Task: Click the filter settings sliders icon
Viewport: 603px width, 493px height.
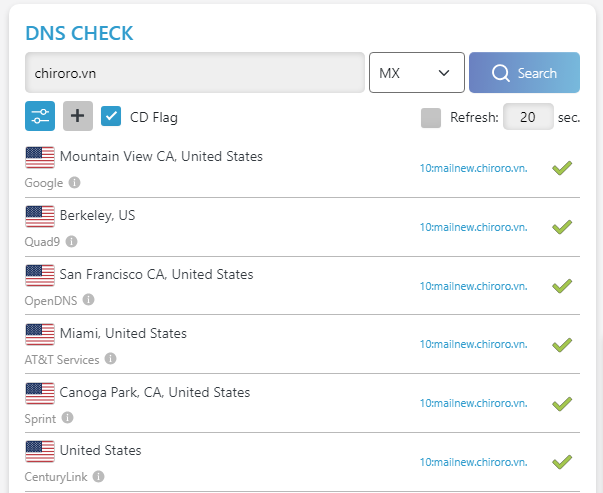Action: point(40,116)
